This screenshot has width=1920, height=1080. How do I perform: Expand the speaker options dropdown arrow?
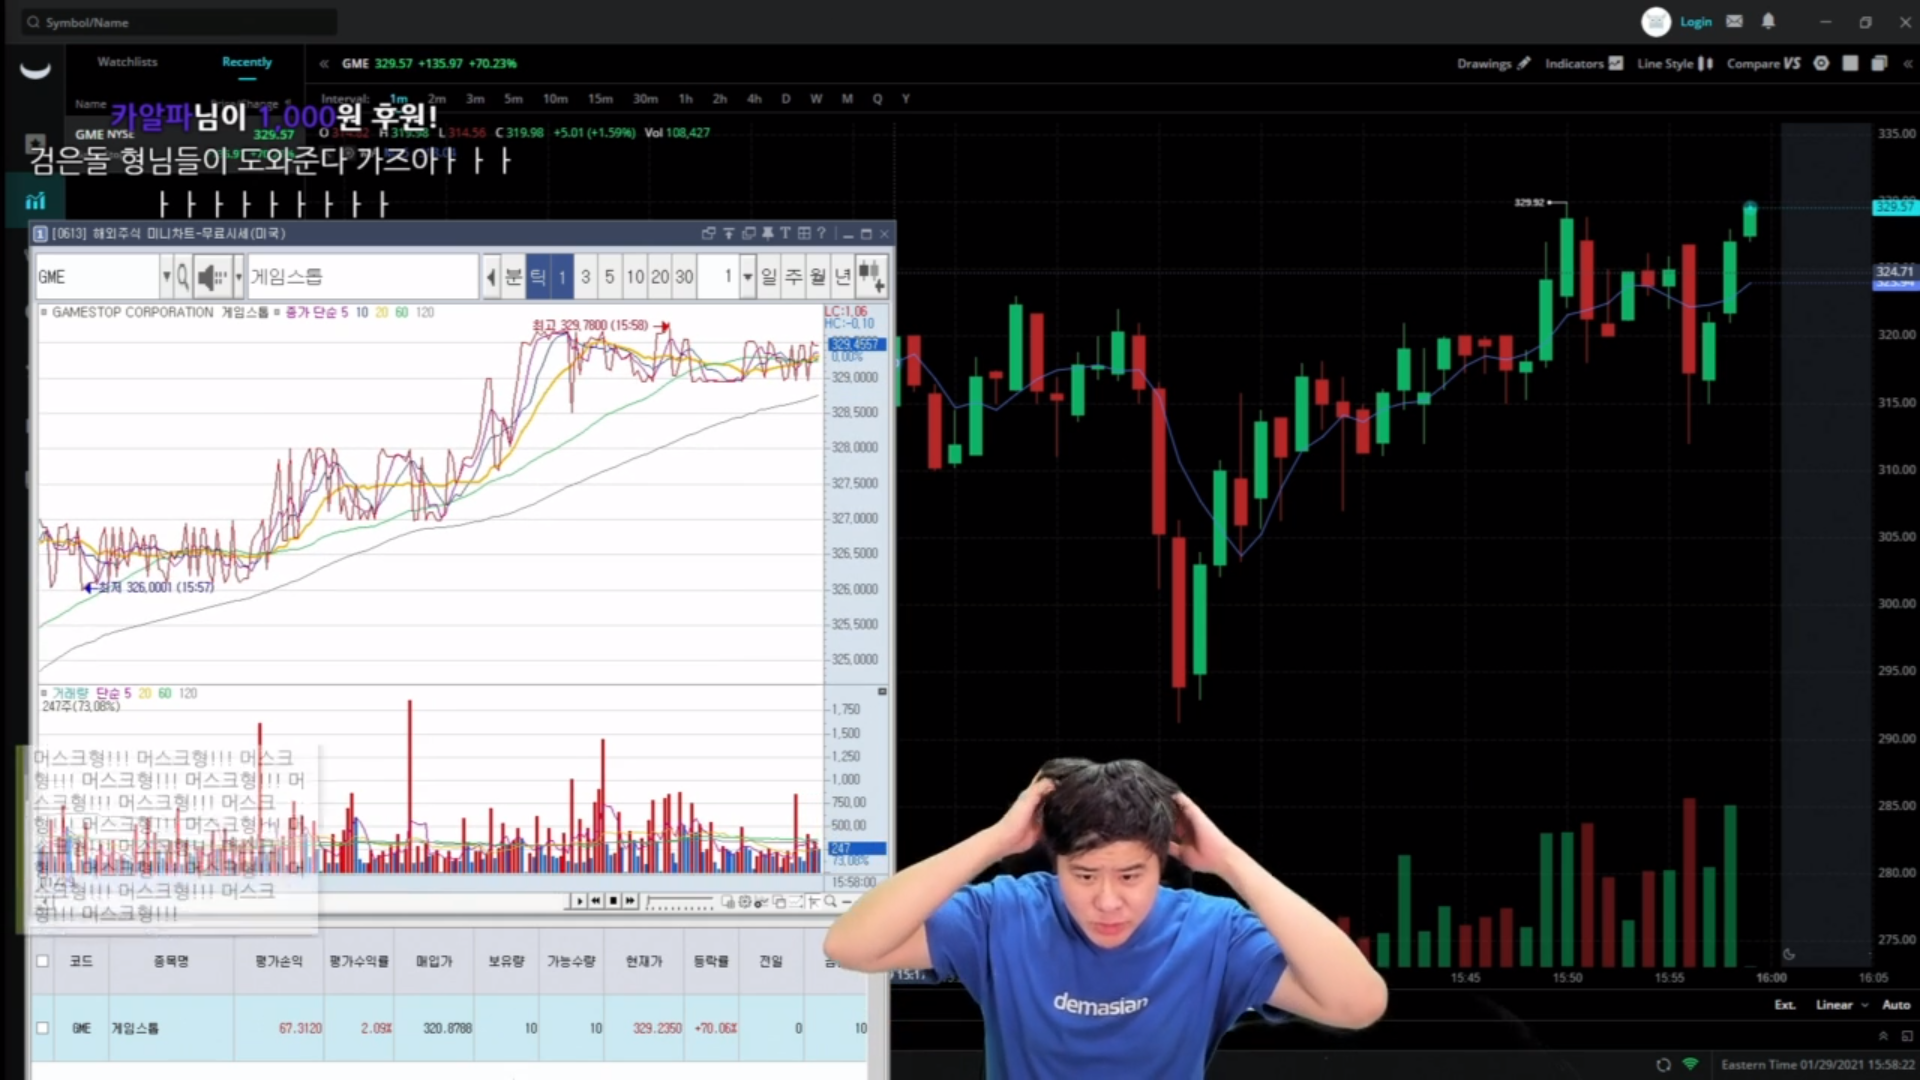(x=238, y=276)
